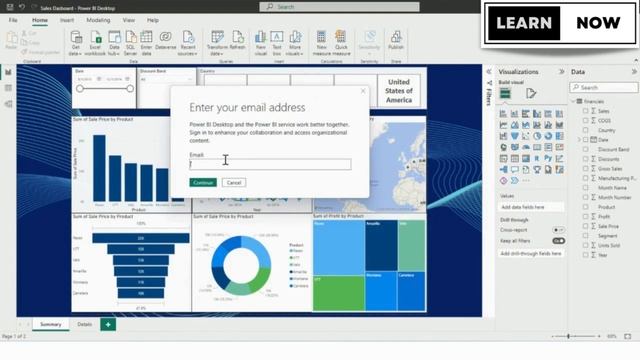Image resolution: width=640 pixels, height=360 pixels.
Task: Switch to the Details page tab
Action: 84,324
